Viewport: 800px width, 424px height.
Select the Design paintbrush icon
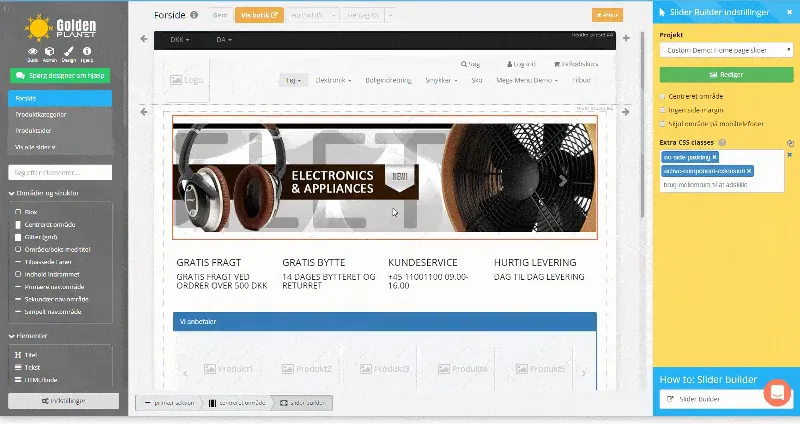(x=68, y=52)
